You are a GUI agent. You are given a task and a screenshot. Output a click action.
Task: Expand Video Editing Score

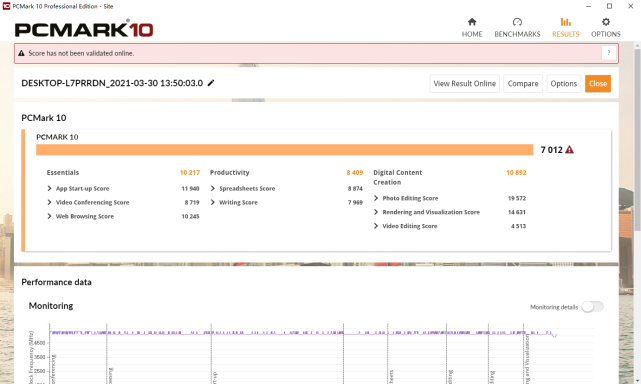tap(376, 226)
